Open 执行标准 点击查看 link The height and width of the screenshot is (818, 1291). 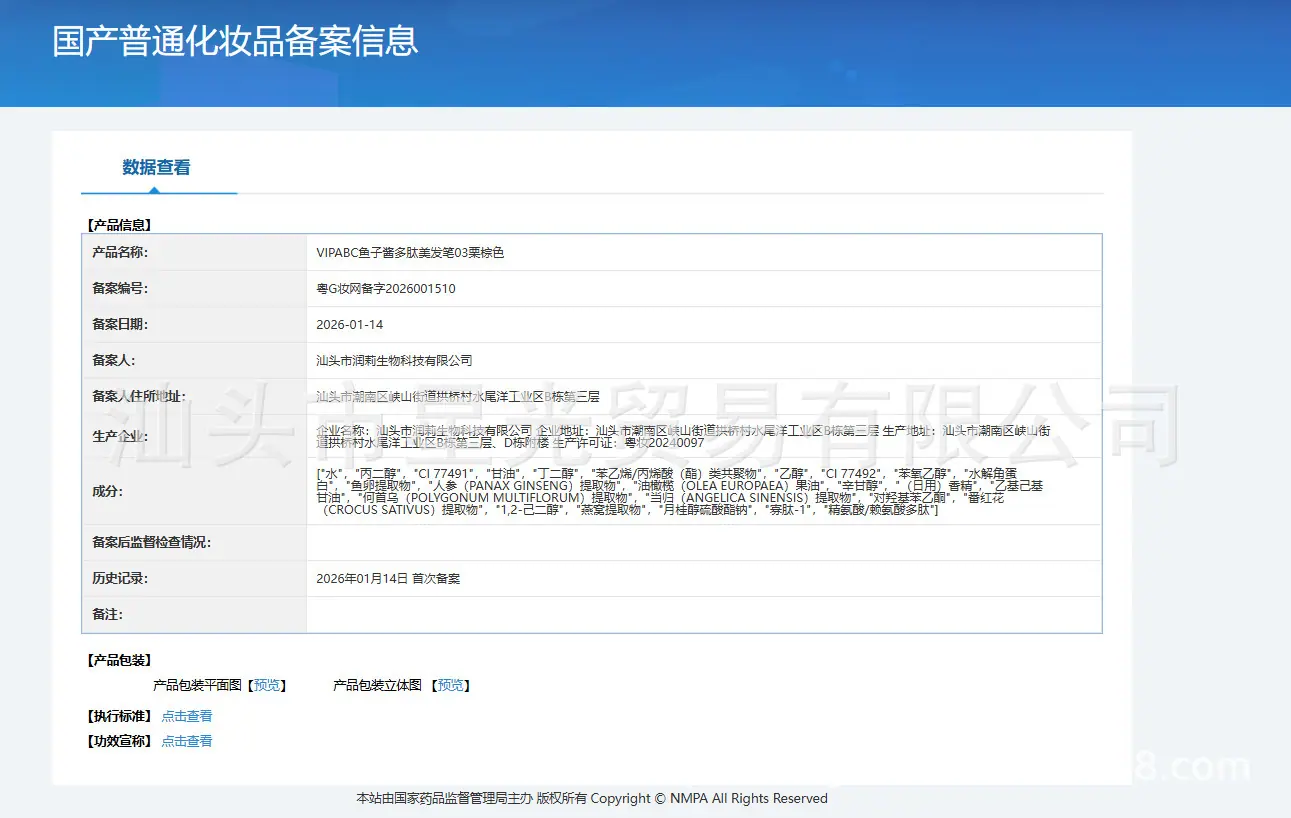(187, 716)
